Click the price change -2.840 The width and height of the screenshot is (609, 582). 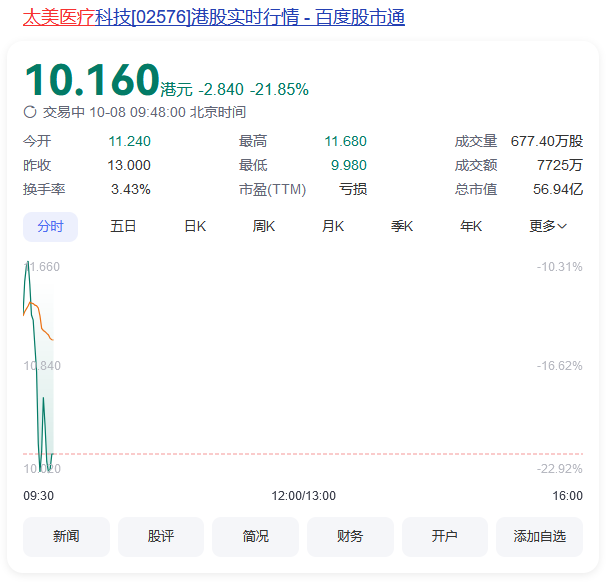[221, 89]
